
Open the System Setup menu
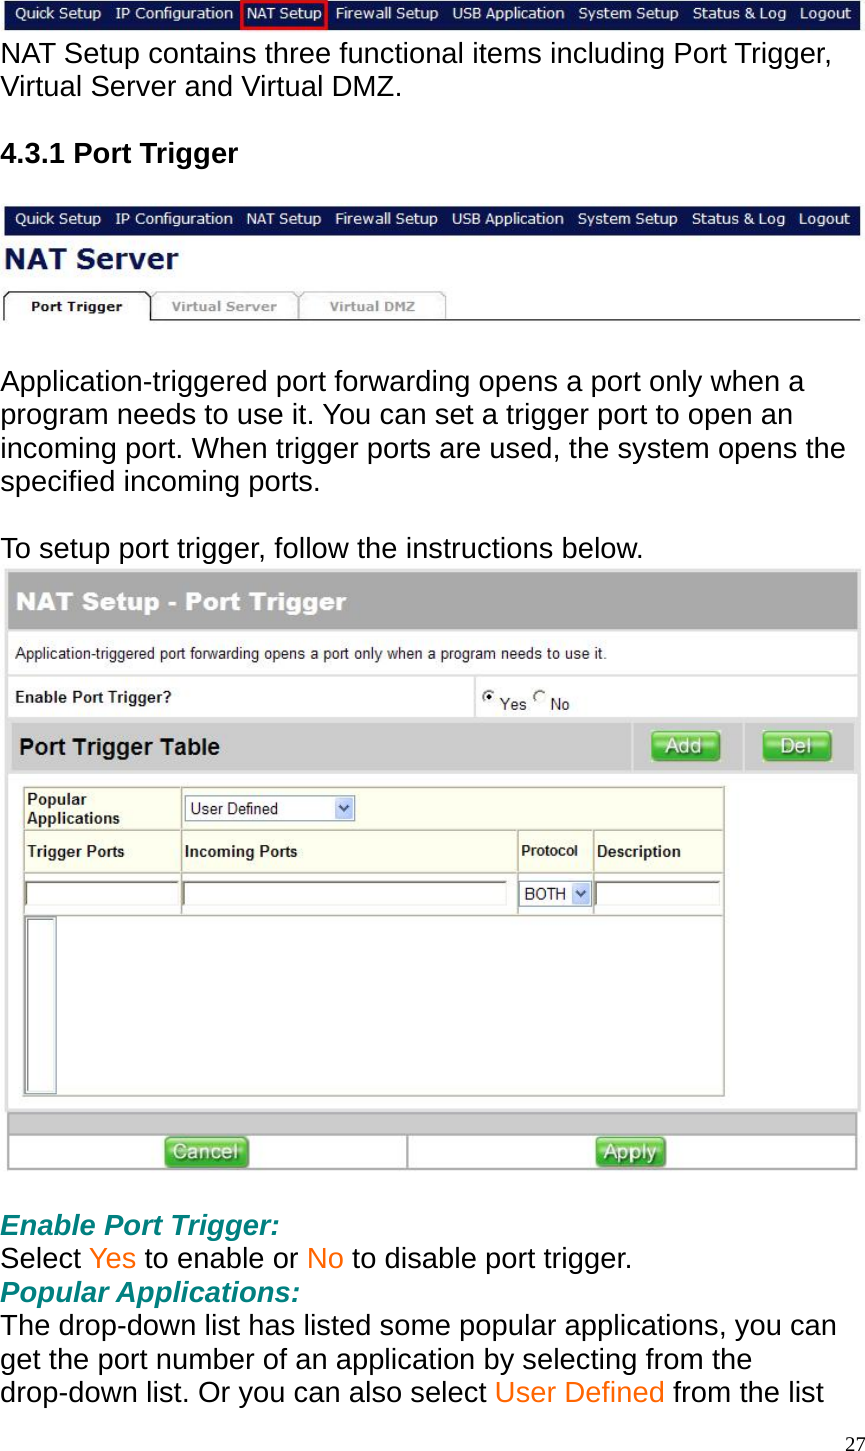coord(628,13)
